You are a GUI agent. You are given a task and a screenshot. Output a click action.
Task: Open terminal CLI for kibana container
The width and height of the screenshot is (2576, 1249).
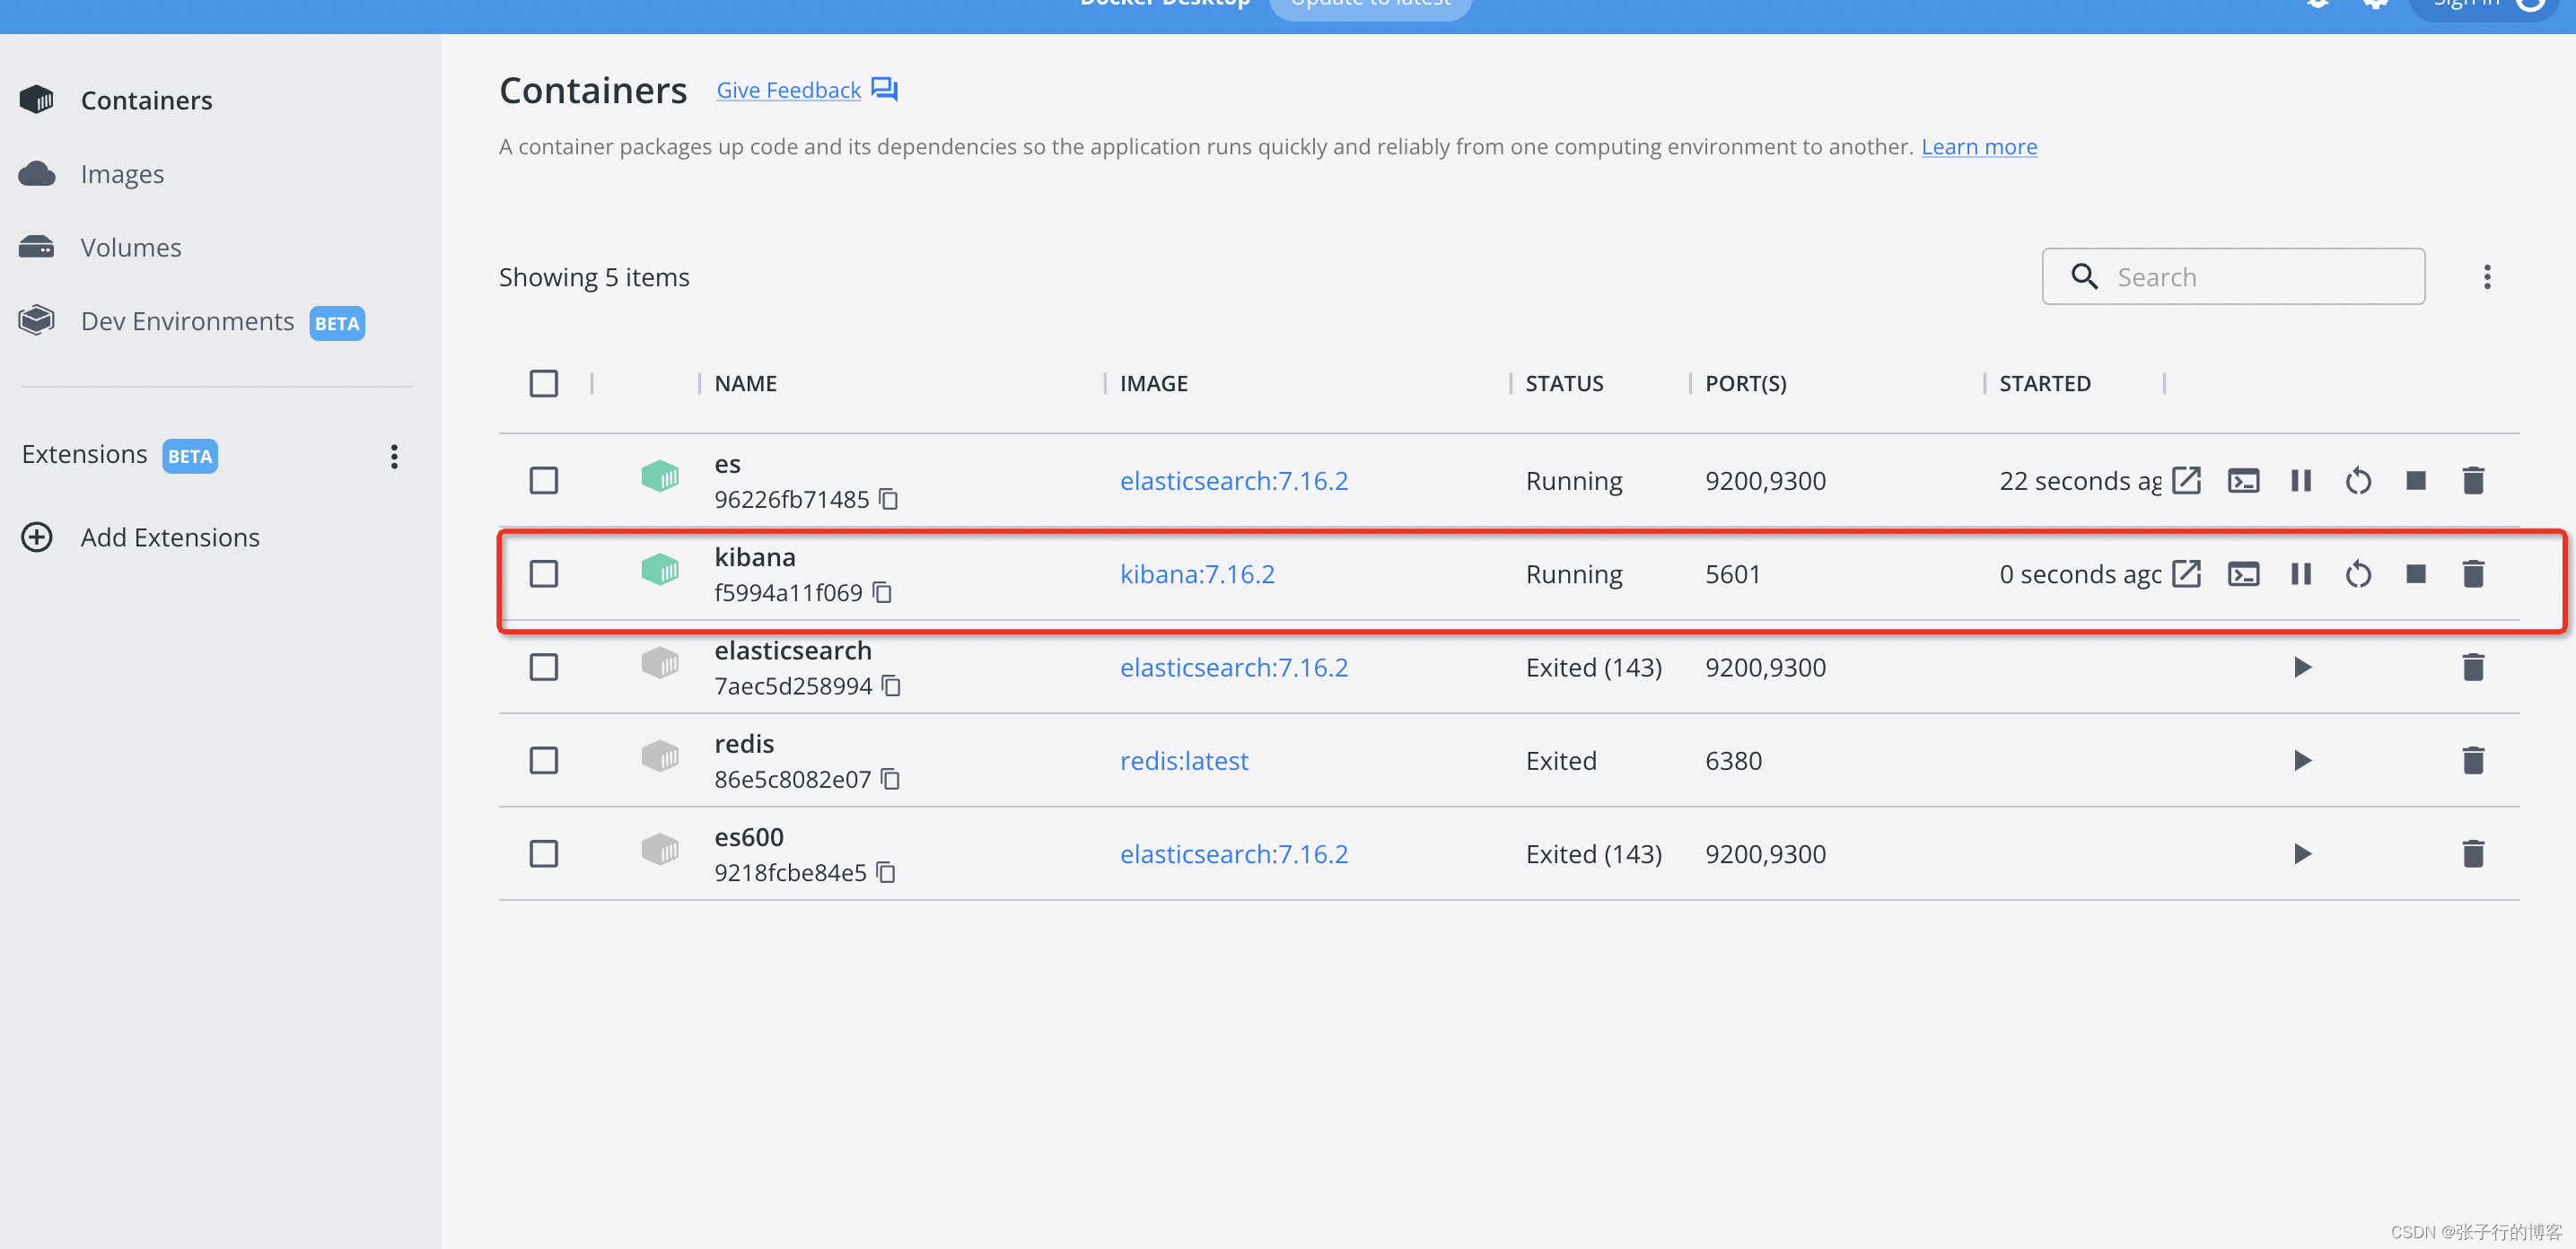coord(2243,573)
